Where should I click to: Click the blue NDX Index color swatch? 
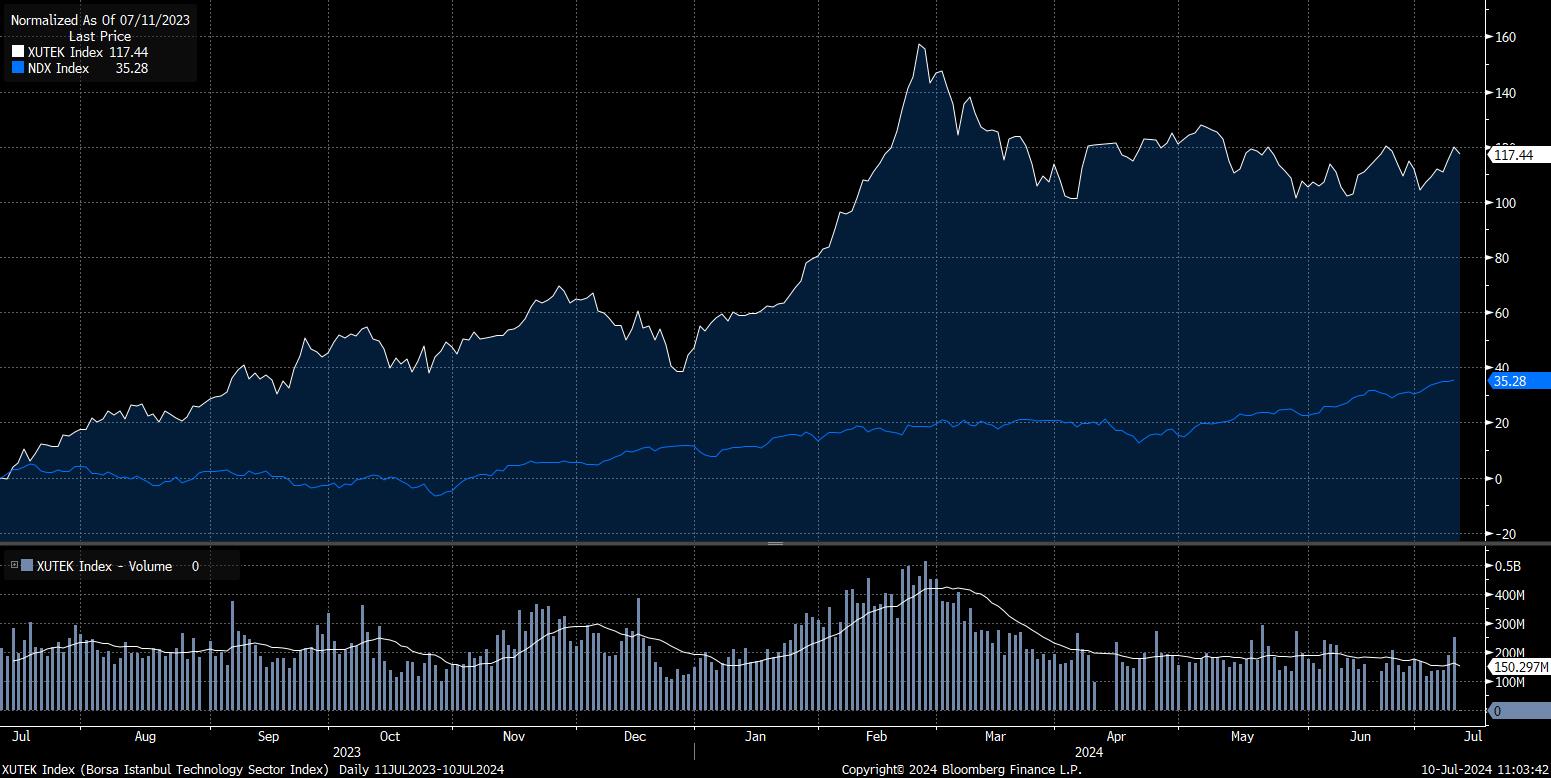[x=17, y=68]
